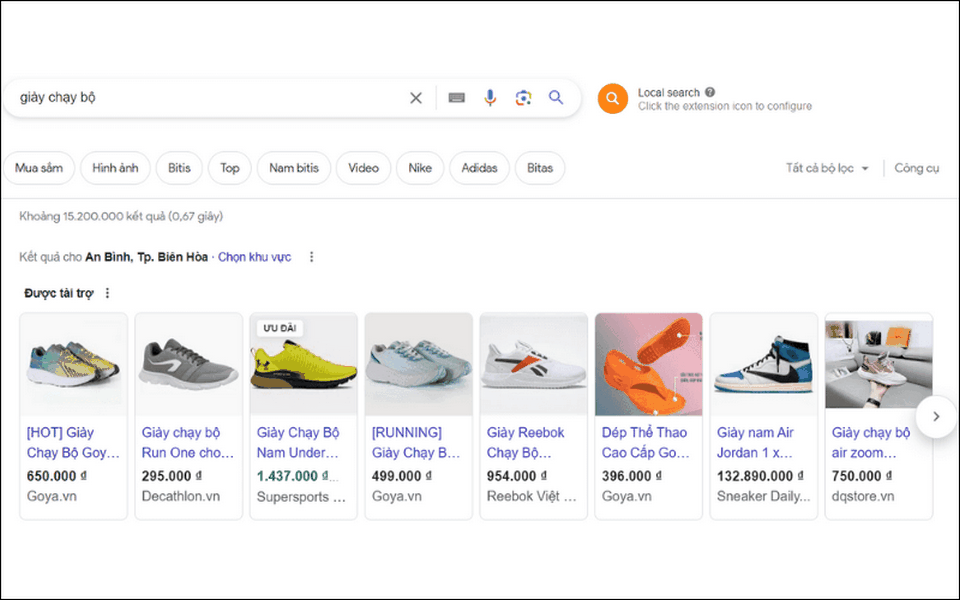Click the Supersports seller name

click(301, 497)
